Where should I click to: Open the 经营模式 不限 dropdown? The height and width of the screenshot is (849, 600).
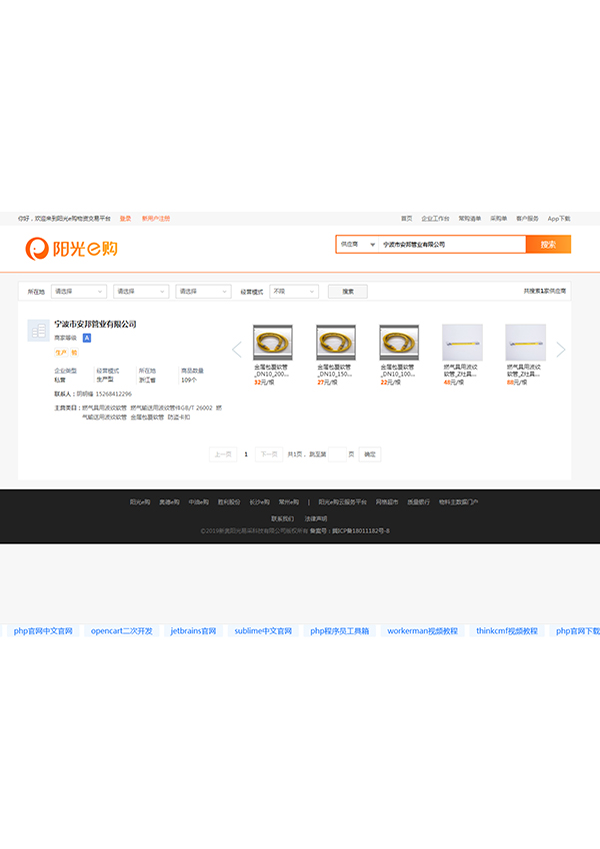tap(294, 291)
